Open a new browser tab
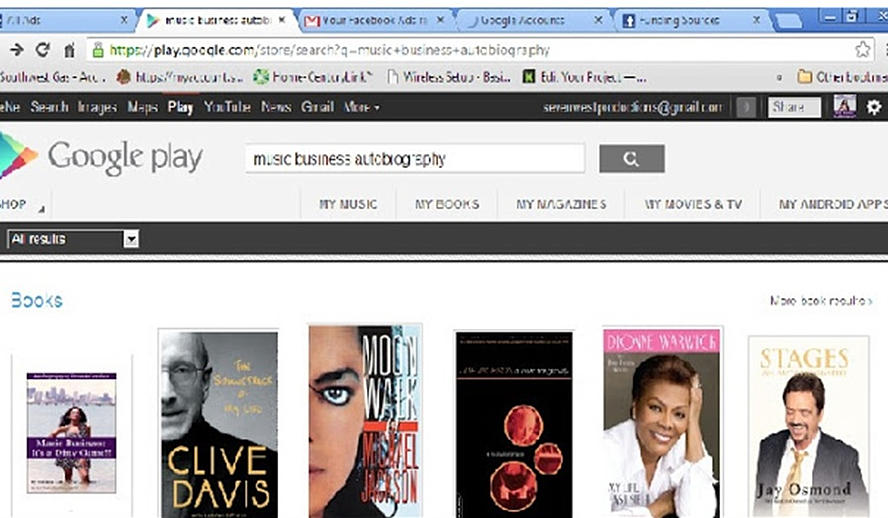888x518 pixels. pyautogui.click(x=788, y=21)
